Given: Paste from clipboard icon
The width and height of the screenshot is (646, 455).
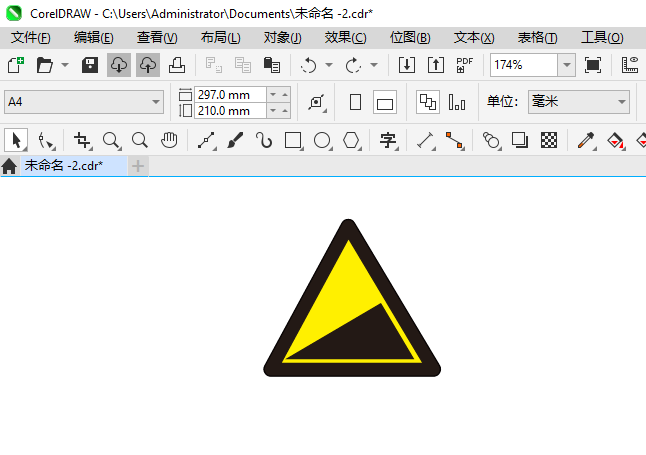Looking at the screenshot, I should (272, 65).
